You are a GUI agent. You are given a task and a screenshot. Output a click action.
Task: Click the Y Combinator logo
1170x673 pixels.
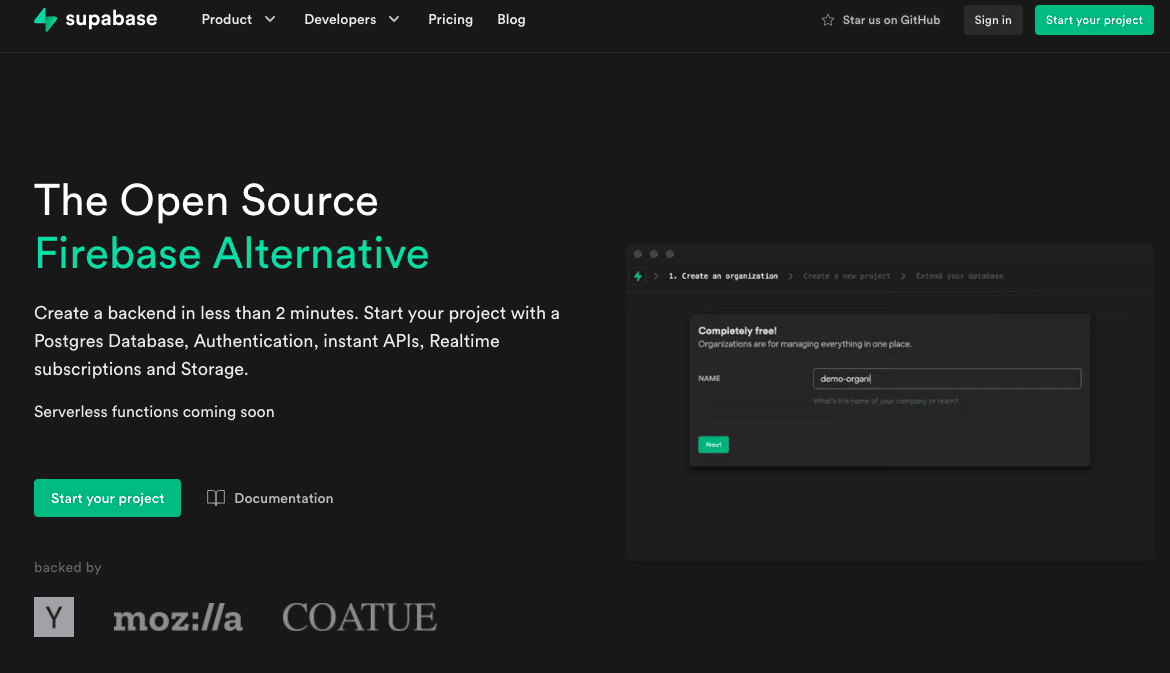[54, 617]
